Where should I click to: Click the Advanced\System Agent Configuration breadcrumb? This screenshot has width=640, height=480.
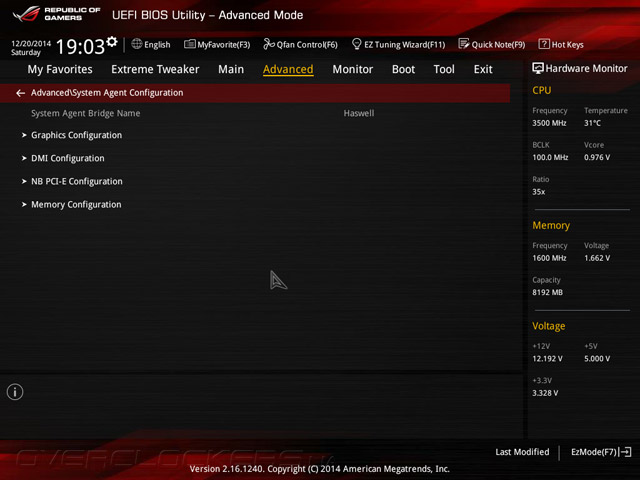click(107, 93)
